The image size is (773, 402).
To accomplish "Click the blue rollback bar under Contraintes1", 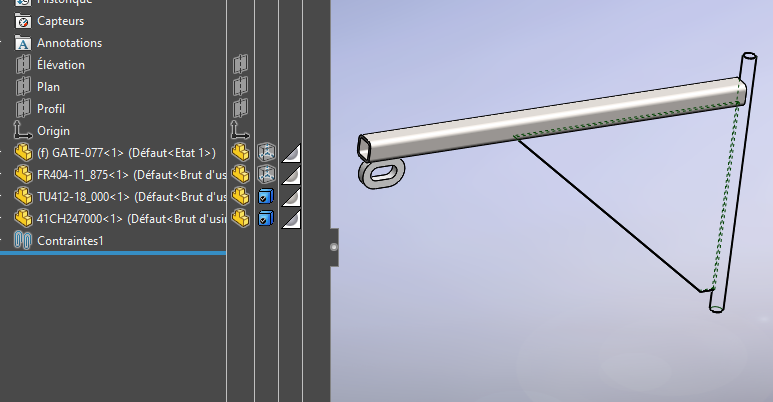I will point(113,253).
